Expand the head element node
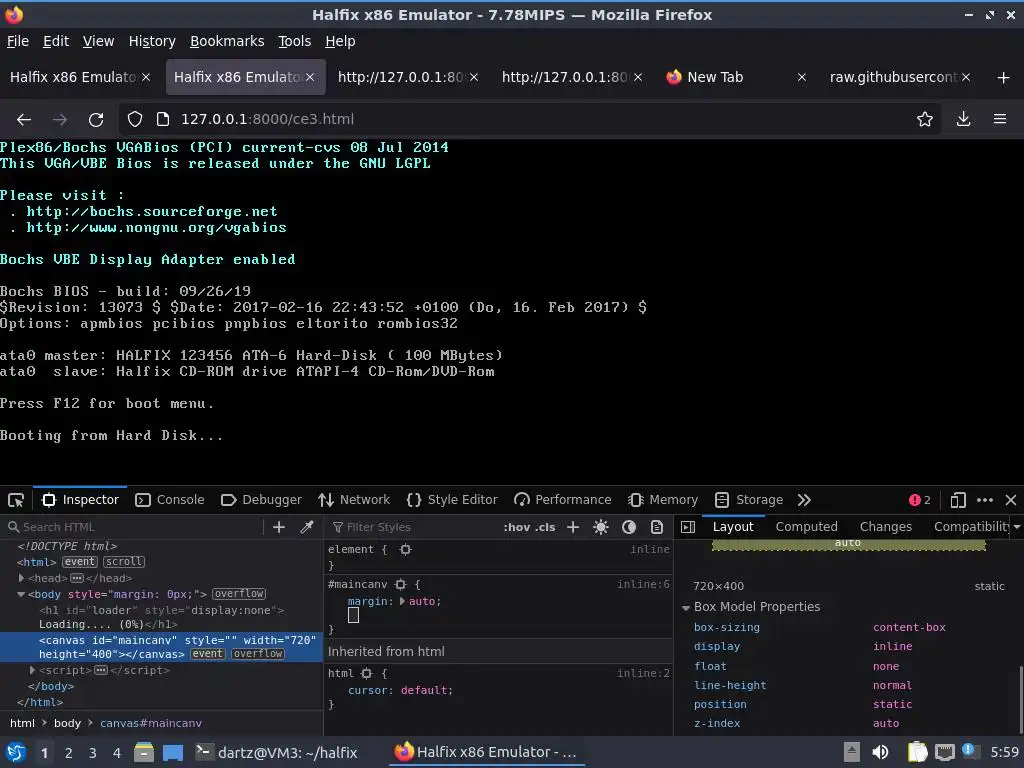This screenshot has width=1024, height=768. click(x=22, y=578)
